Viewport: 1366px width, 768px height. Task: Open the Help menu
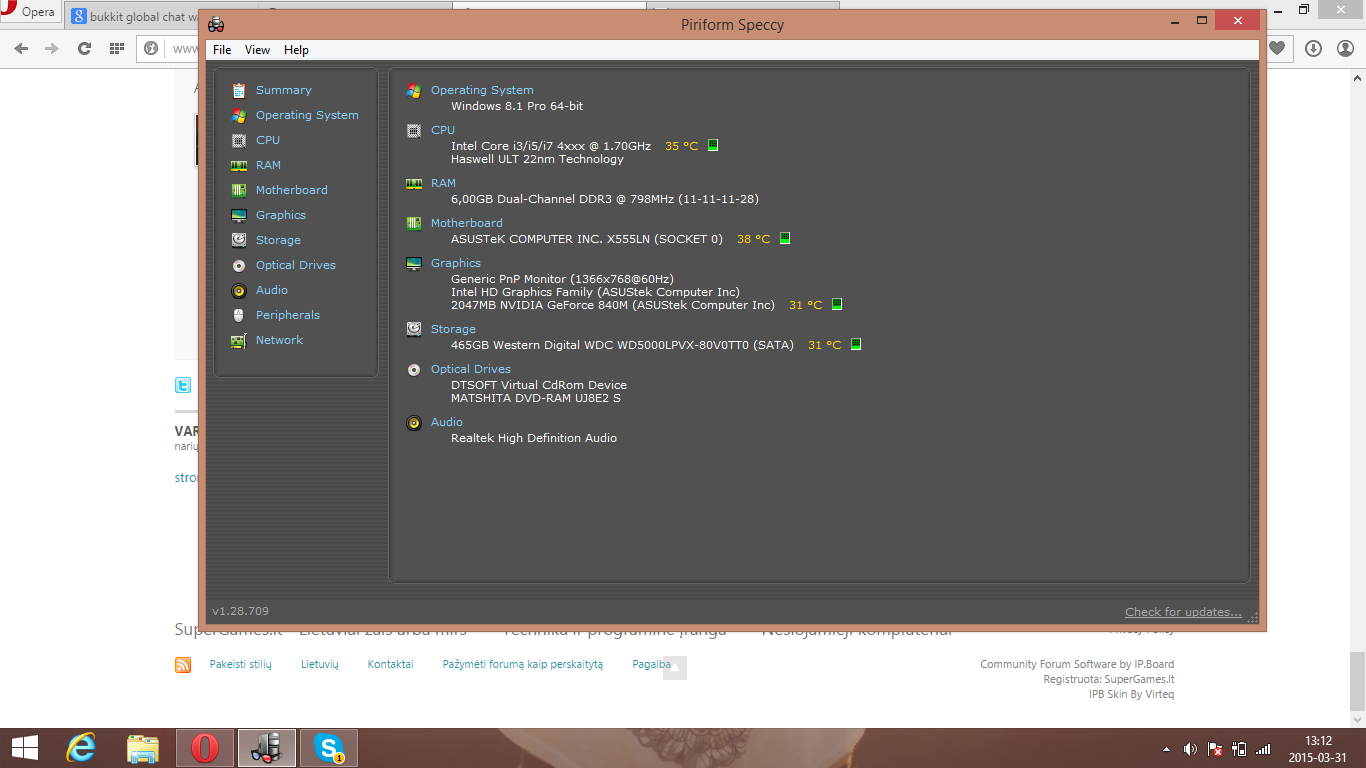pos(296,50)
